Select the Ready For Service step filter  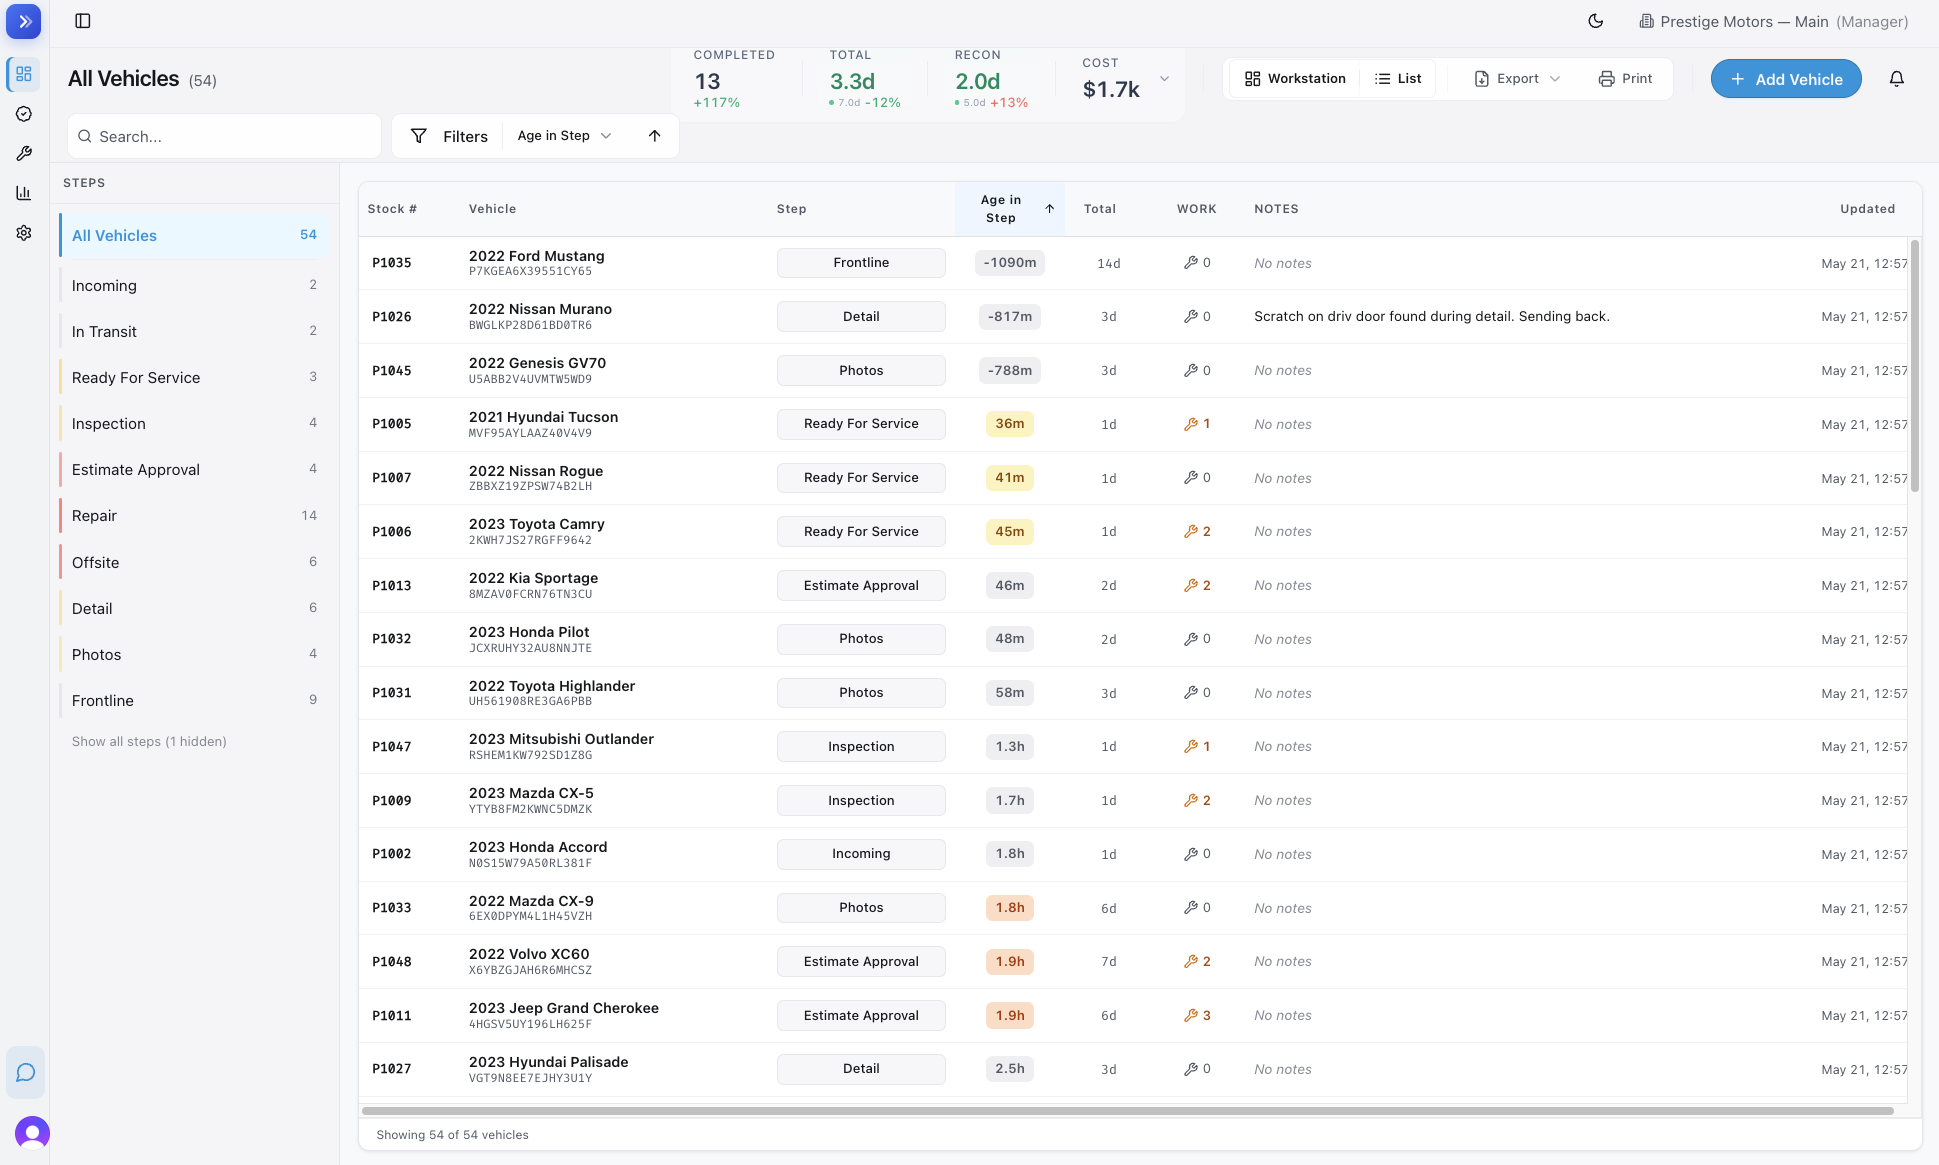click(x=194, y=378)
